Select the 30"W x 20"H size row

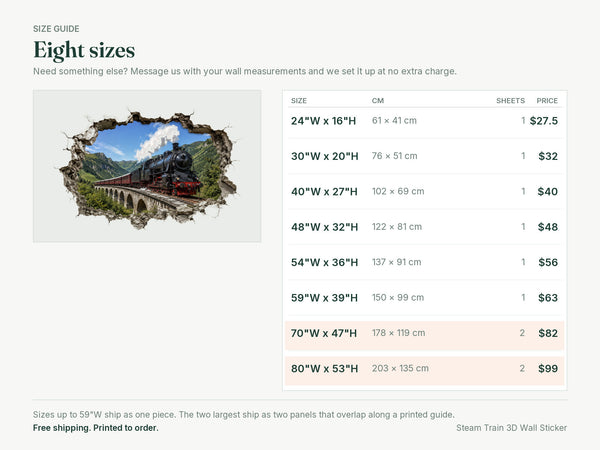[425, 156]
